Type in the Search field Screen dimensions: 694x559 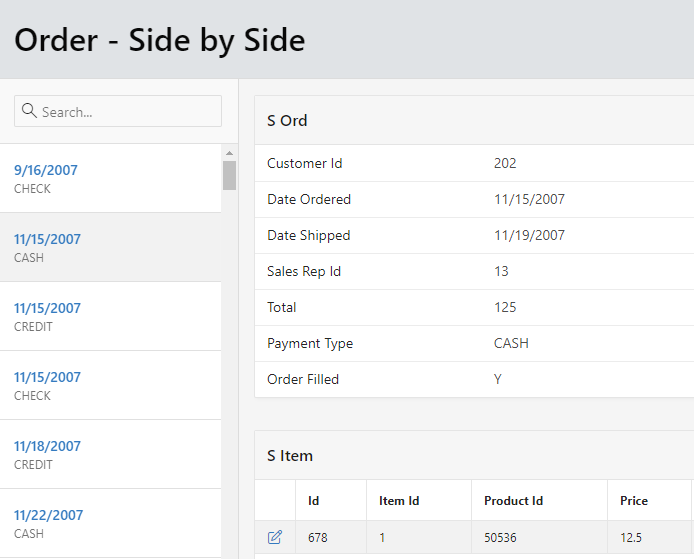[128, 112]
